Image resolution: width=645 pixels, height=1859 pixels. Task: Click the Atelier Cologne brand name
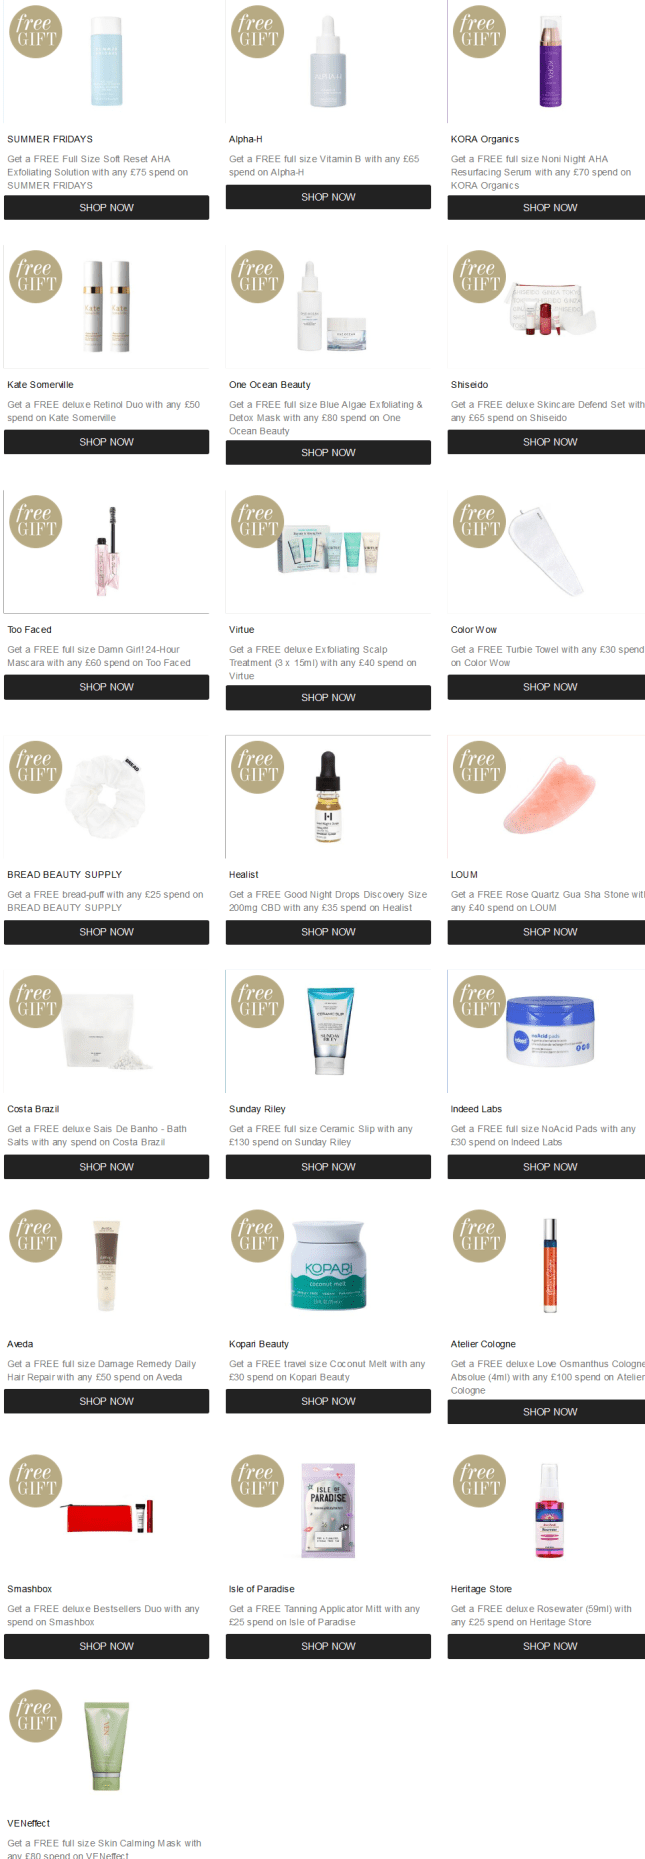point(483,1344)
